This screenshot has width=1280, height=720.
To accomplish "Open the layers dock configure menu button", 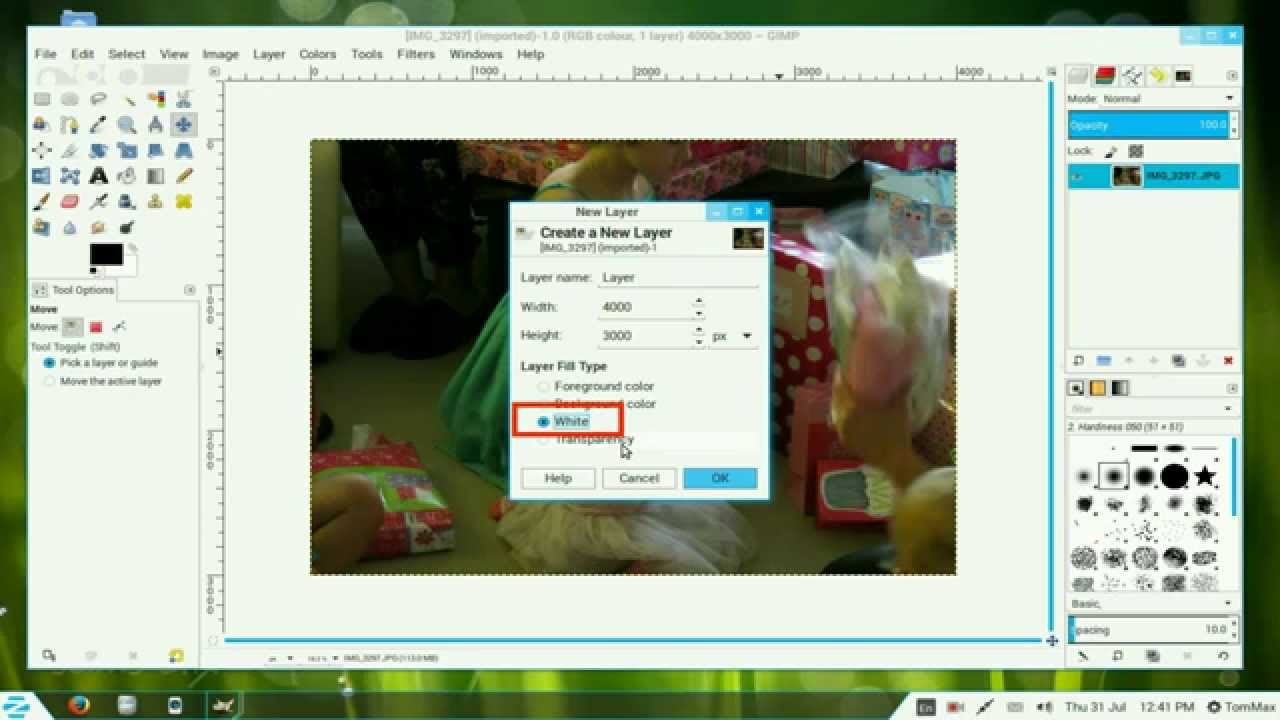I will pyautogui.click(x=1232, y=76).
